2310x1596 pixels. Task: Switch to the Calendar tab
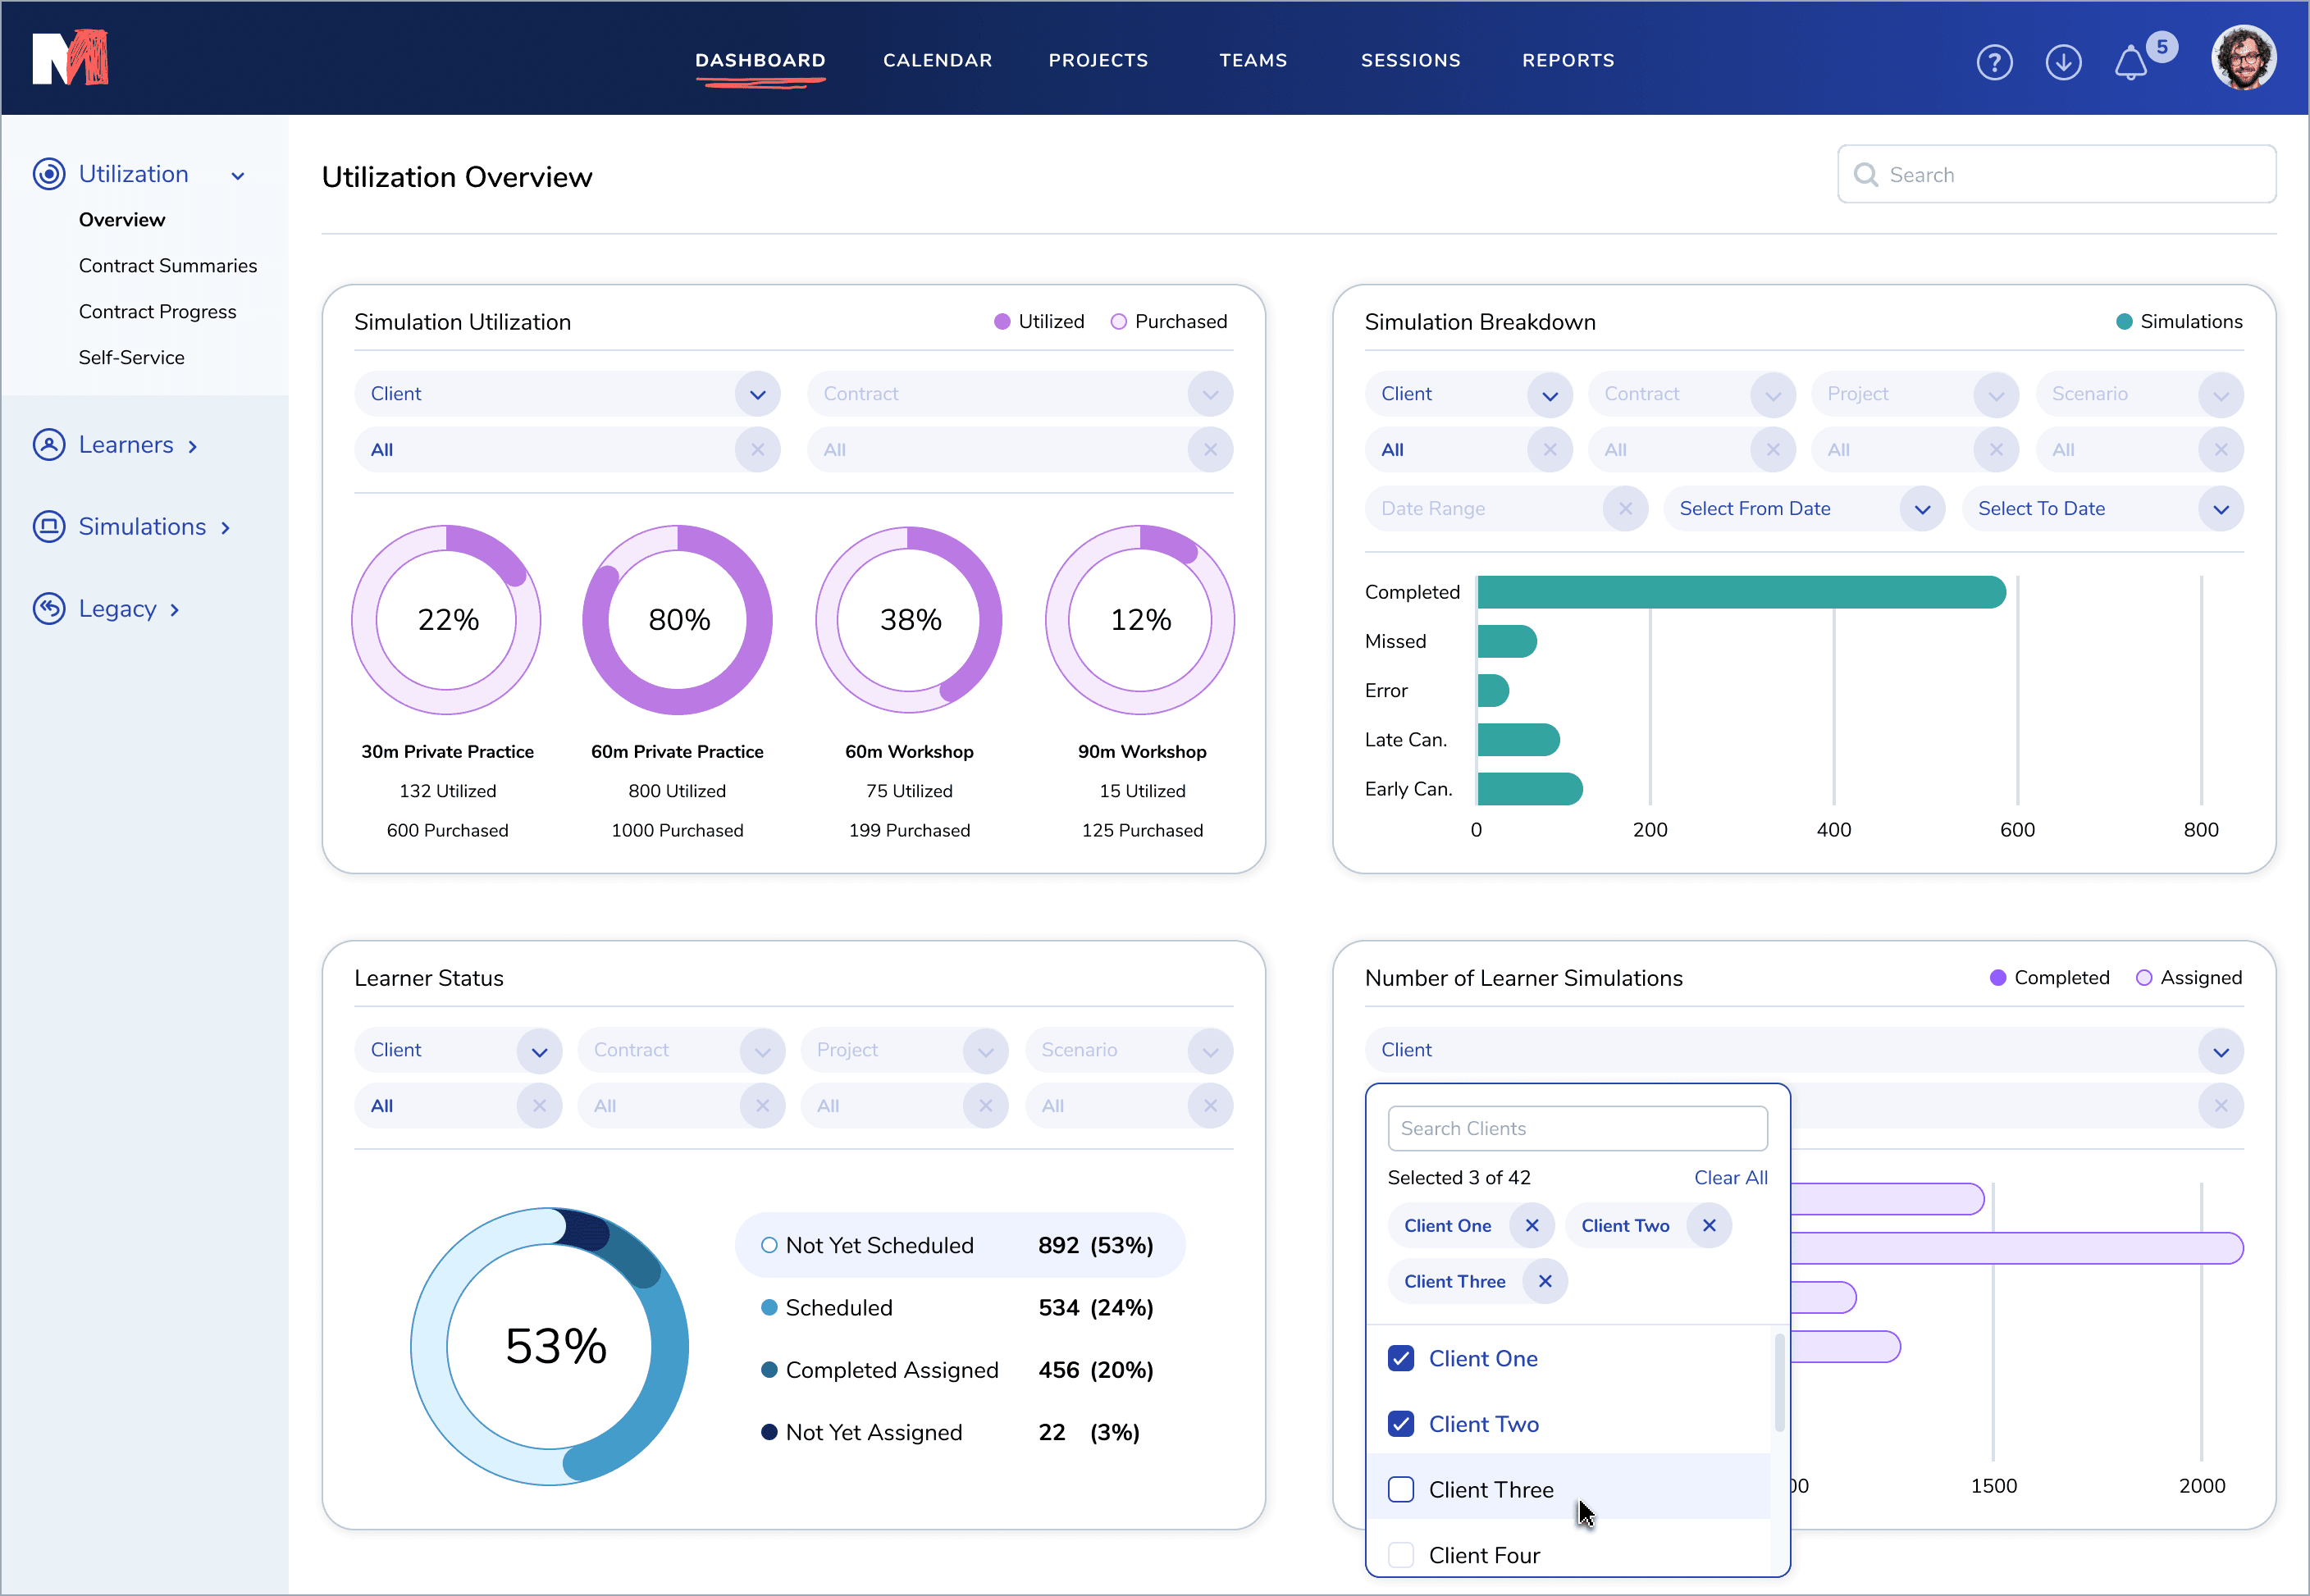tap(937, 61)
